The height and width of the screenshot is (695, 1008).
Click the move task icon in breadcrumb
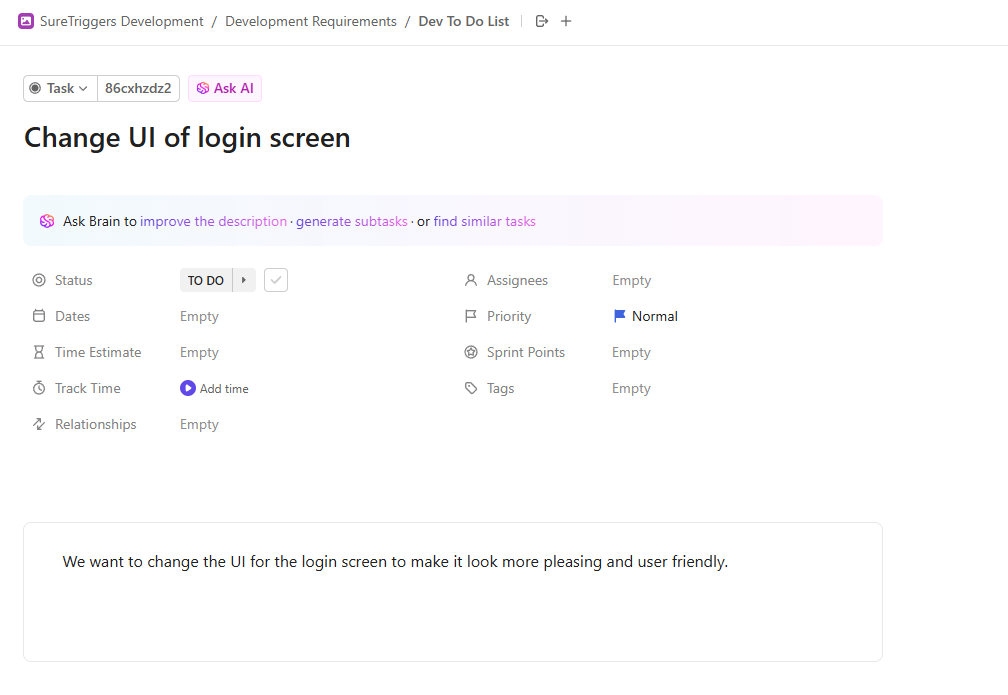(542, 21)
